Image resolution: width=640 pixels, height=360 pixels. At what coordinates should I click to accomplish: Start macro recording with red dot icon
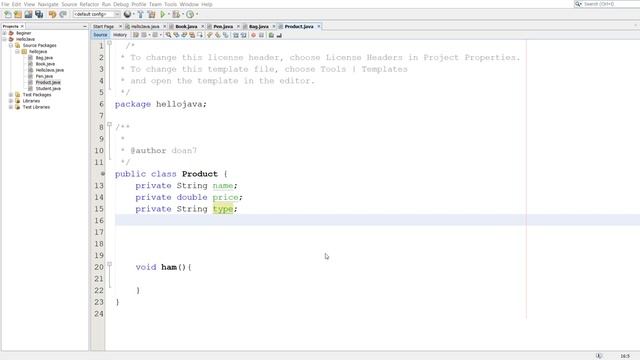click(253, 35)
